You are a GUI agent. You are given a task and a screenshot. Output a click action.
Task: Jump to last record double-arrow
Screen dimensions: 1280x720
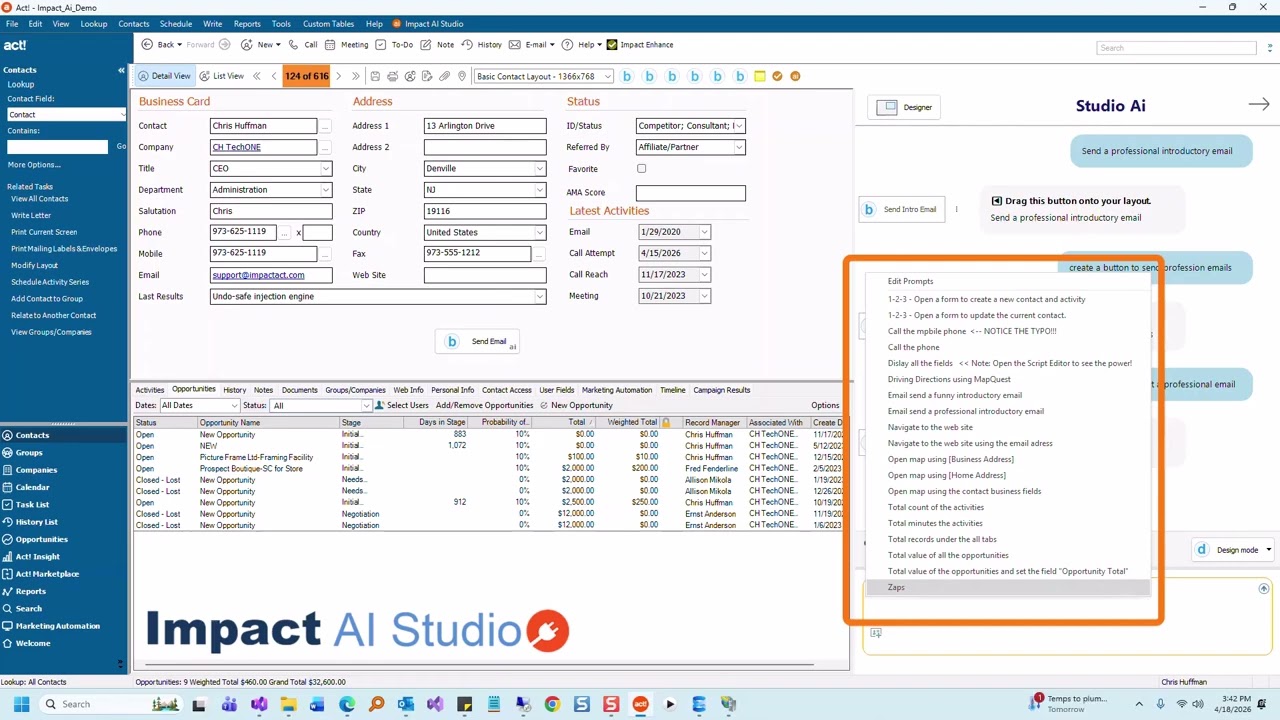coord(355,76)
